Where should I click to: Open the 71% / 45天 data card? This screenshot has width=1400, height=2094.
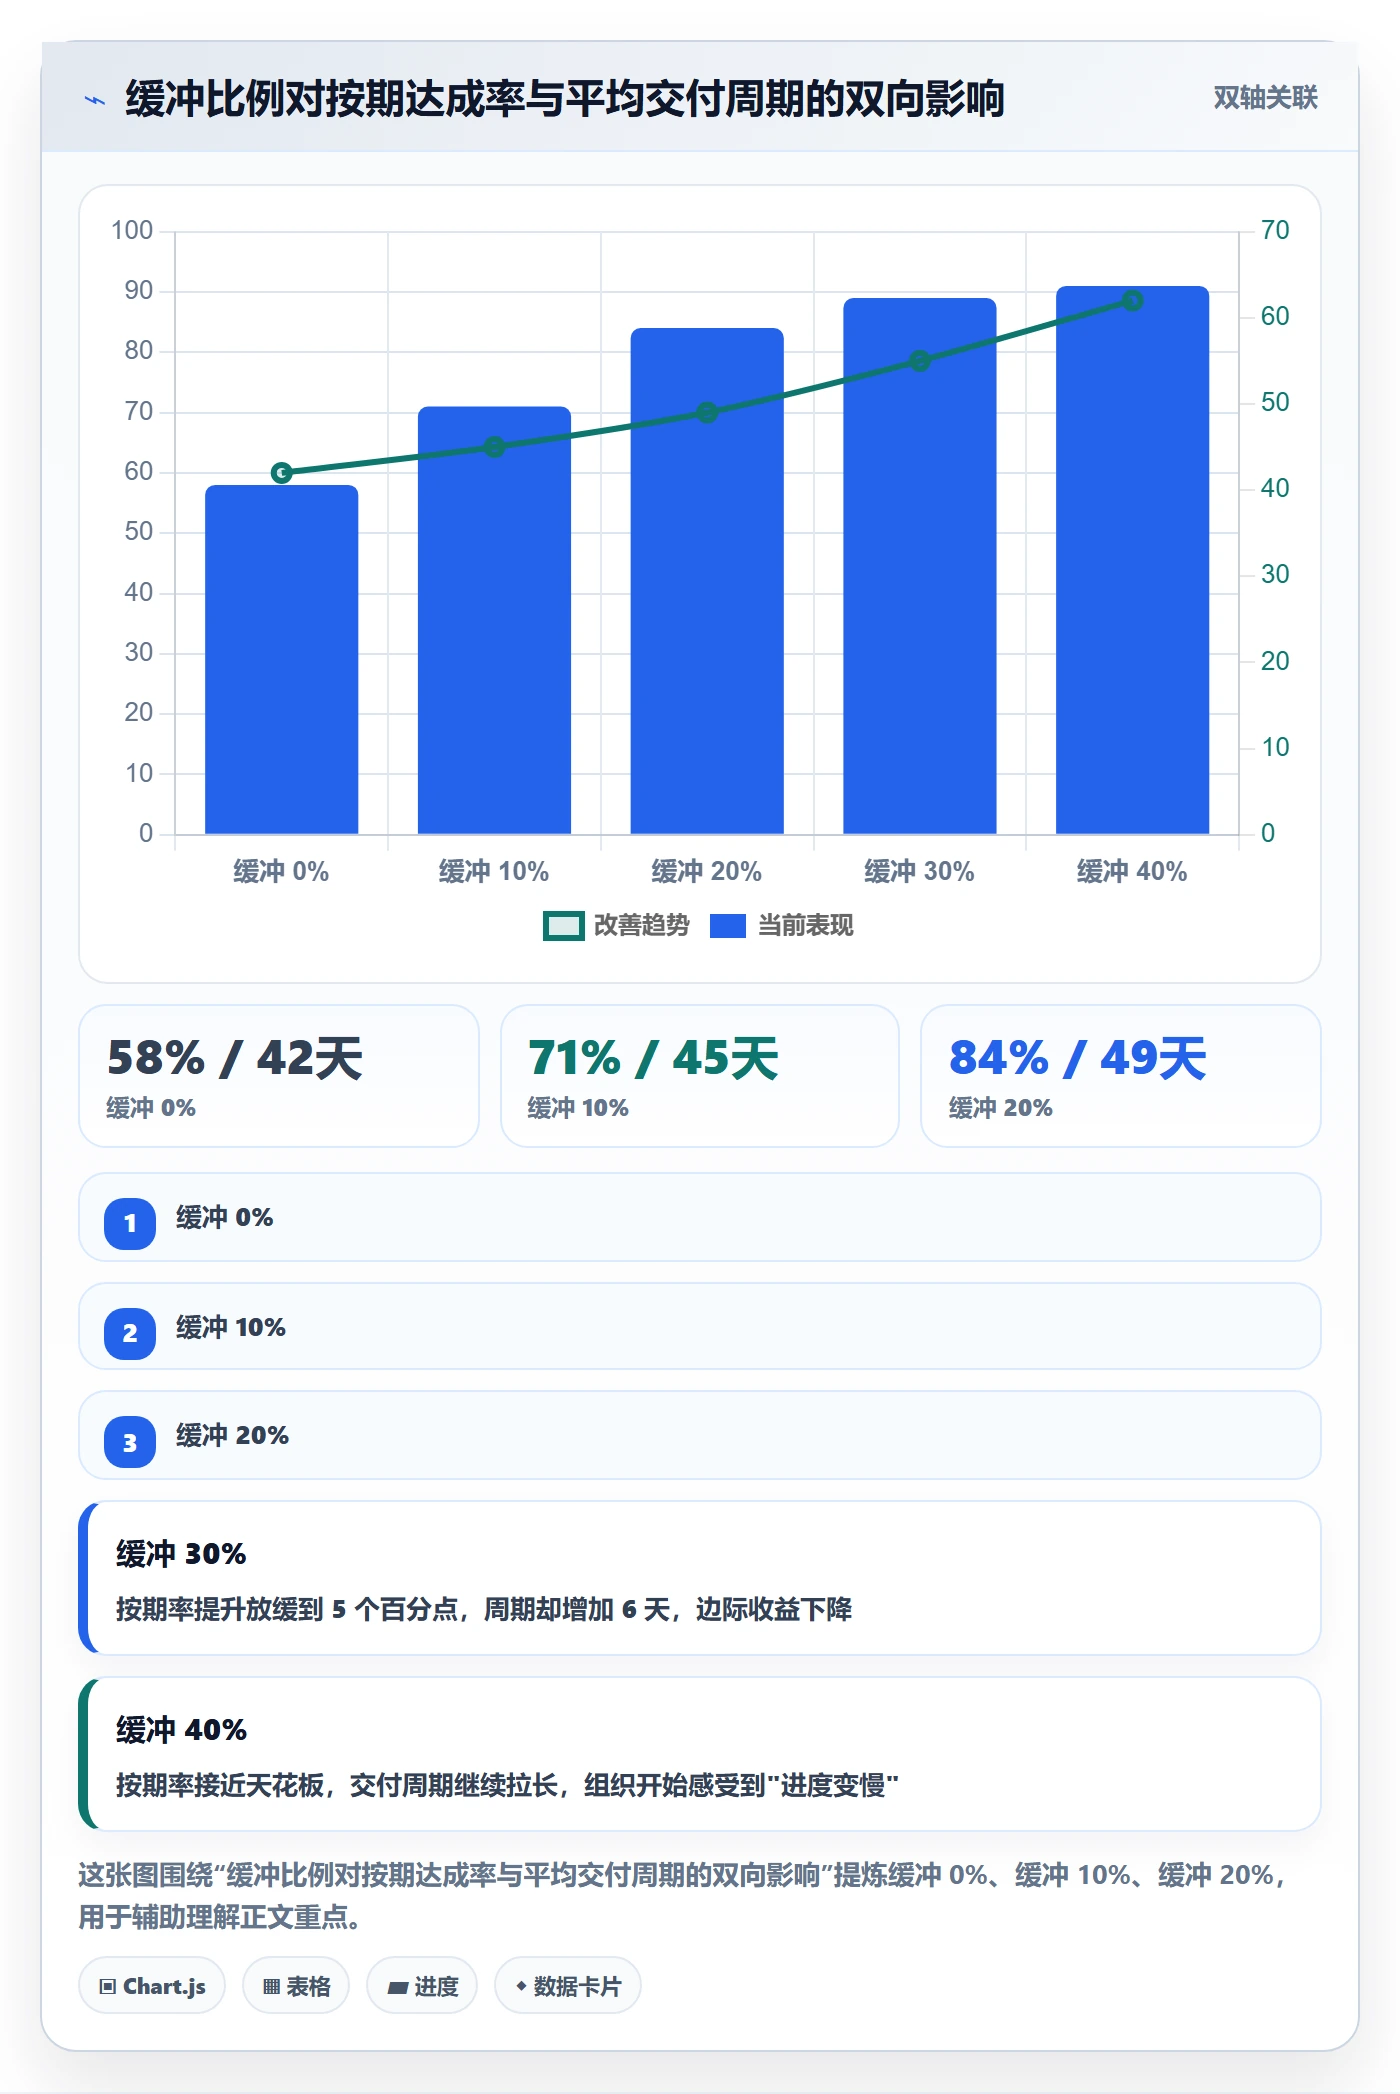coord(700,1076)
